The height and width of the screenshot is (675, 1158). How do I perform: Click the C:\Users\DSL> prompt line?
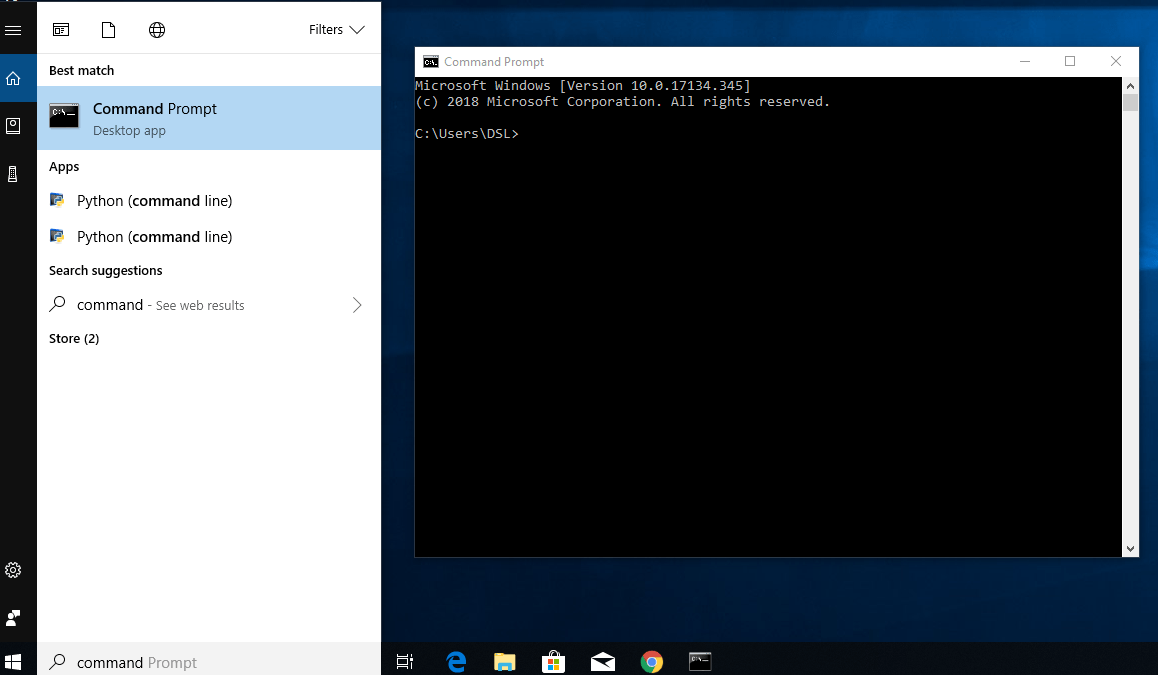pyautogui.click(x=467, y=134)
